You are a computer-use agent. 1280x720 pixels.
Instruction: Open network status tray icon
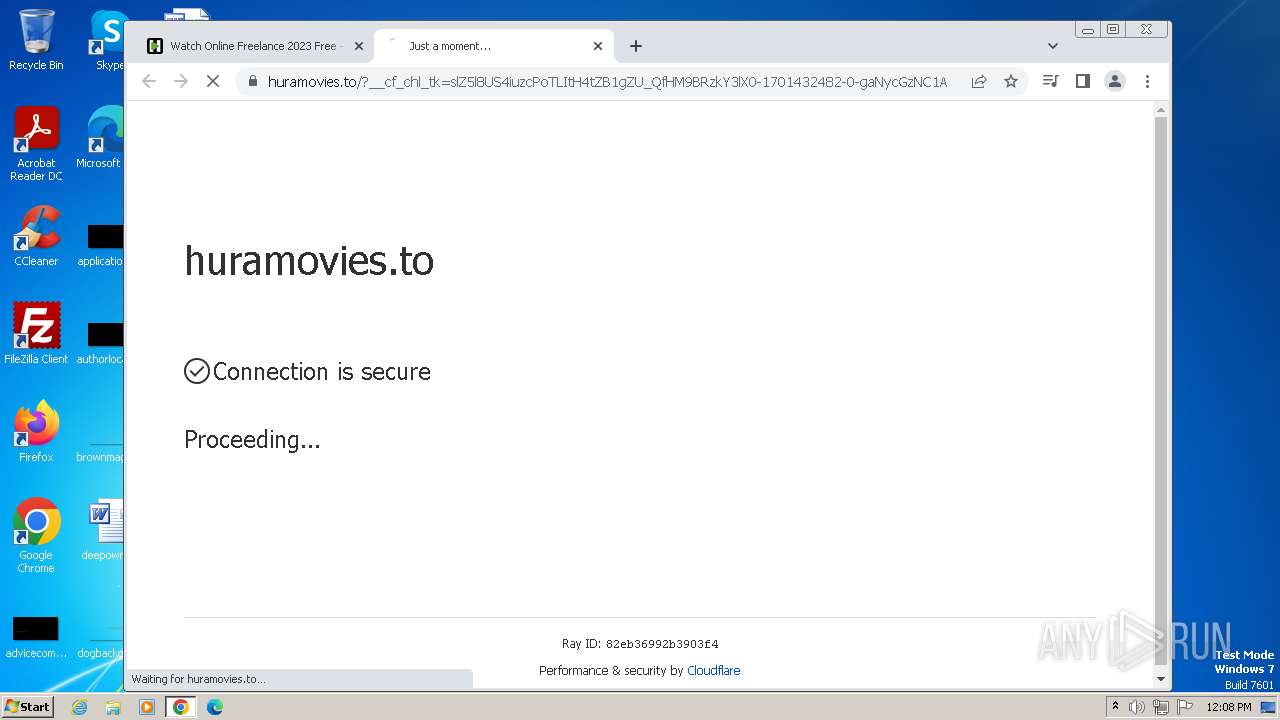tap(1161, 707)
